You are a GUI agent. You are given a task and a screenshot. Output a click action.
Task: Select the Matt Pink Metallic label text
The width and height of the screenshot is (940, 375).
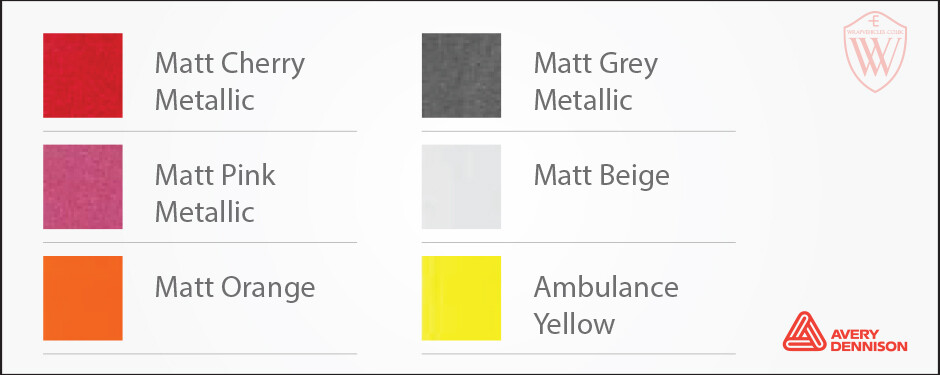click(x=215, y=193)
